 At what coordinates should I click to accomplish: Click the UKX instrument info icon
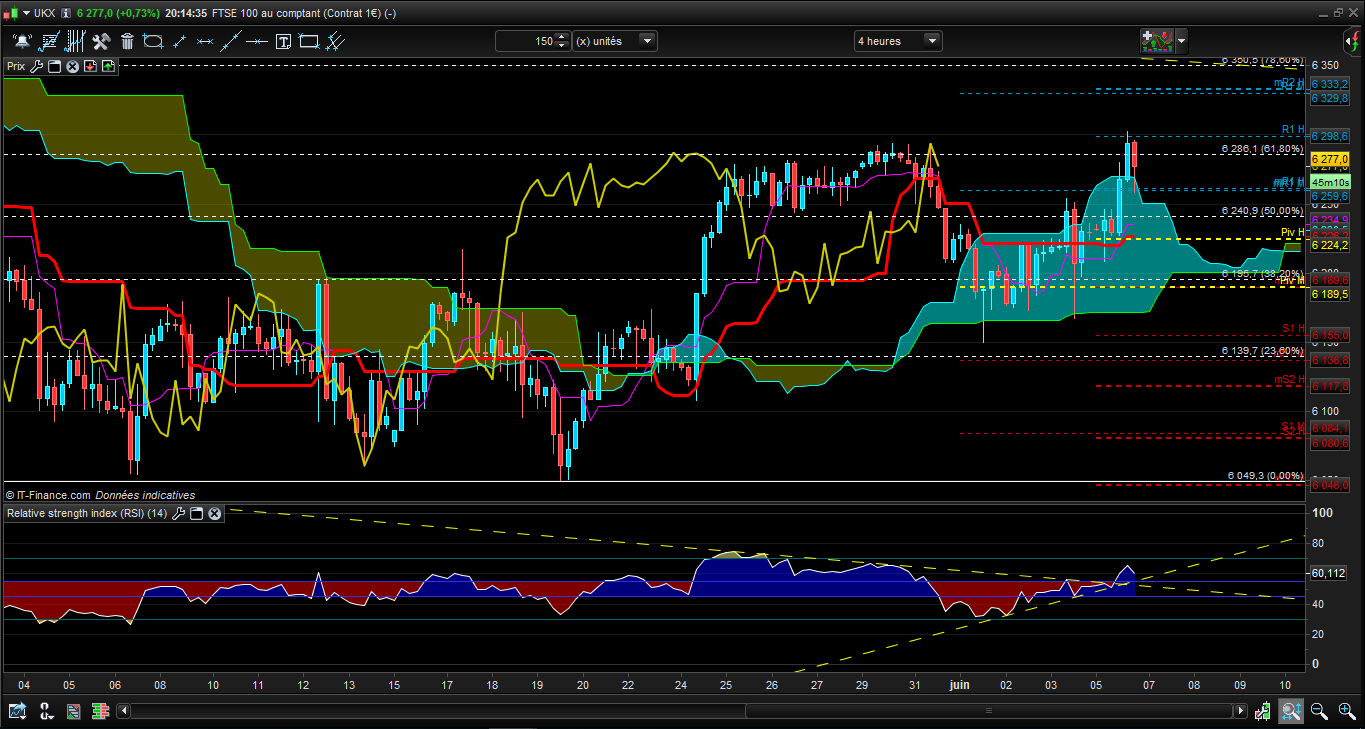[x=65, y=13]
